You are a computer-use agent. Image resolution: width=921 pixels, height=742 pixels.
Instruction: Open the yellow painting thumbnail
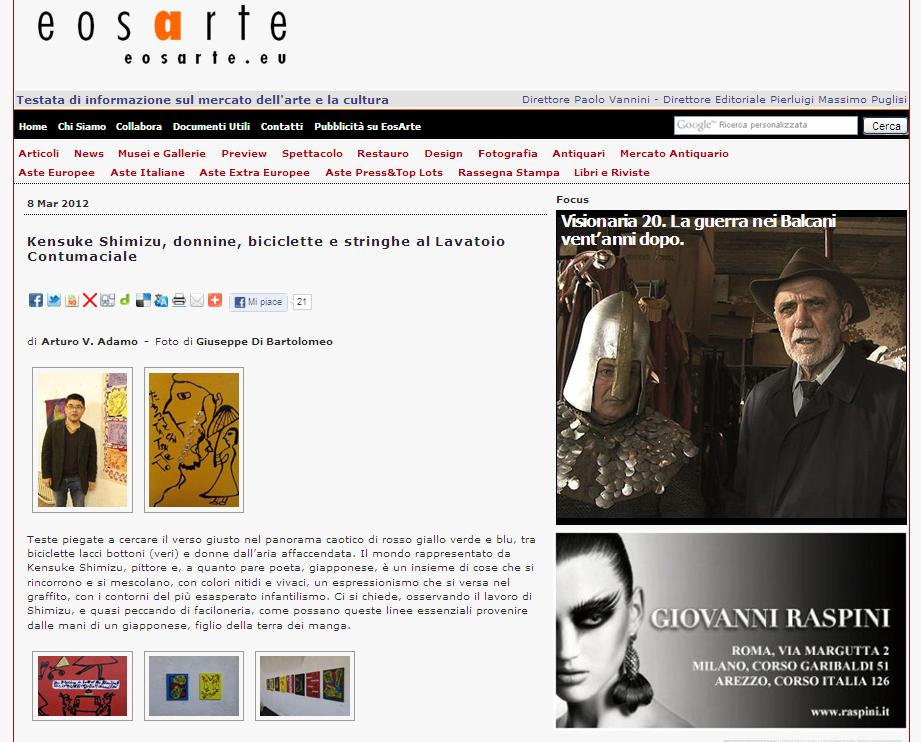click(194, 440)
